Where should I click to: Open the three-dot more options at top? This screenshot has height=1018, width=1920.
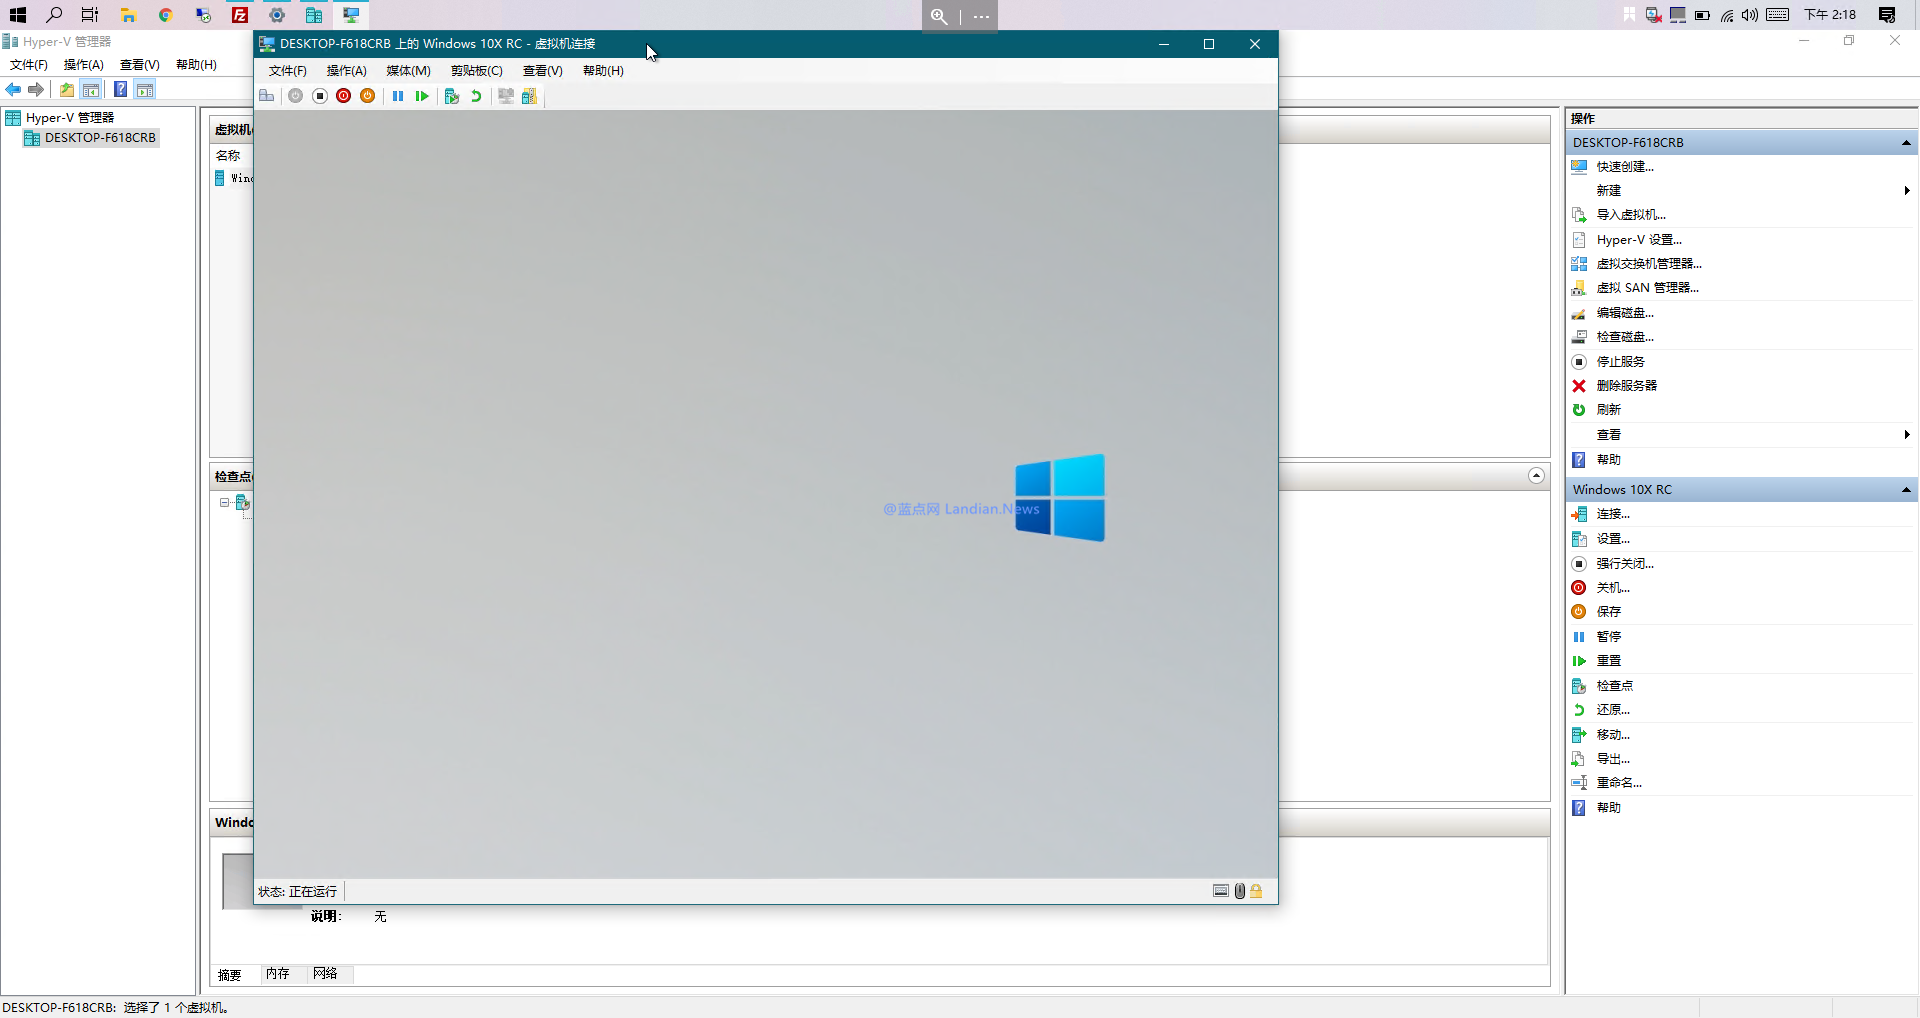click(981, 16)
